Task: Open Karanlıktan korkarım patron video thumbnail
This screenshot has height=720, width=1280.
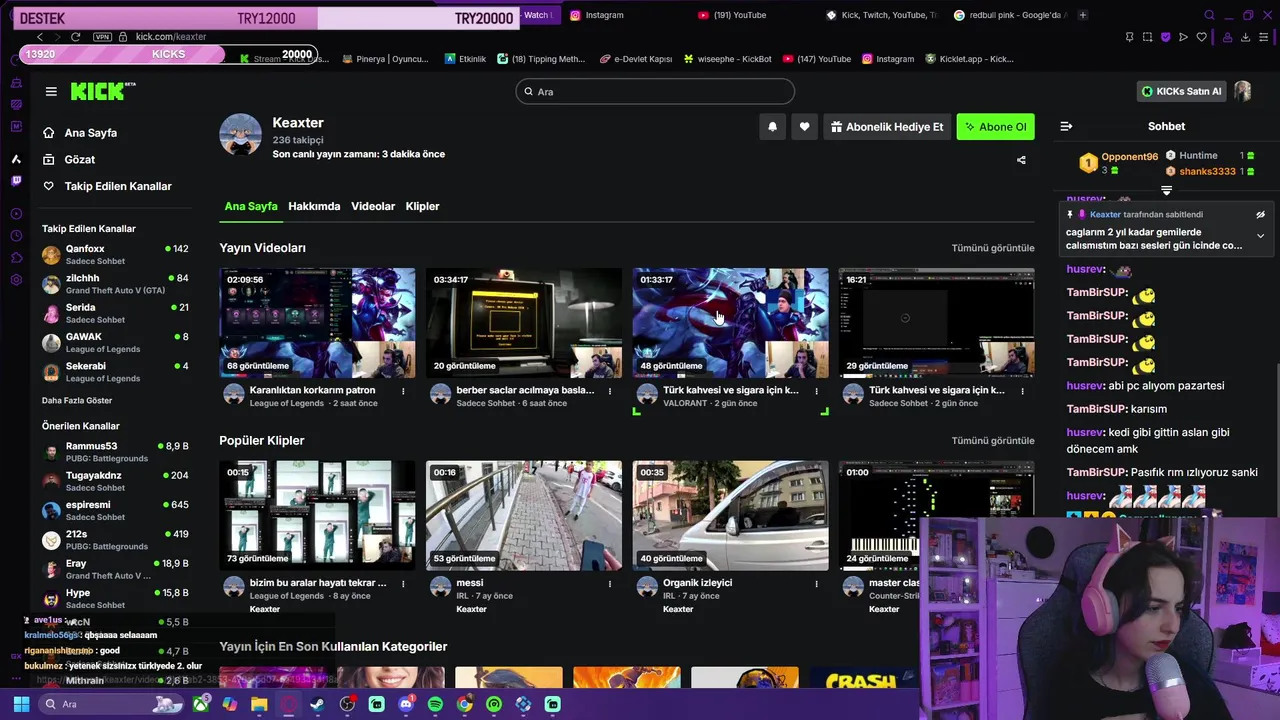Action: pos(317,323)
